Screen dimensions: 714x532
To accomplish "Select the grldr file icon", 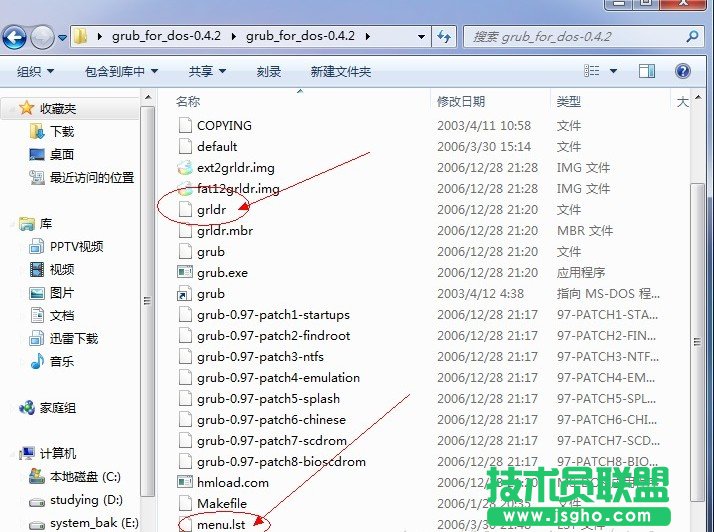I will tap(185, 210).
